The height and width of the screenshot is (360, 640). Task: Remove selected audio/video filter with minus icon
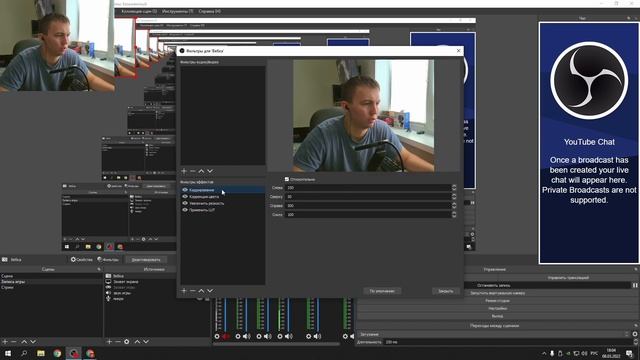tap(193, 171)
